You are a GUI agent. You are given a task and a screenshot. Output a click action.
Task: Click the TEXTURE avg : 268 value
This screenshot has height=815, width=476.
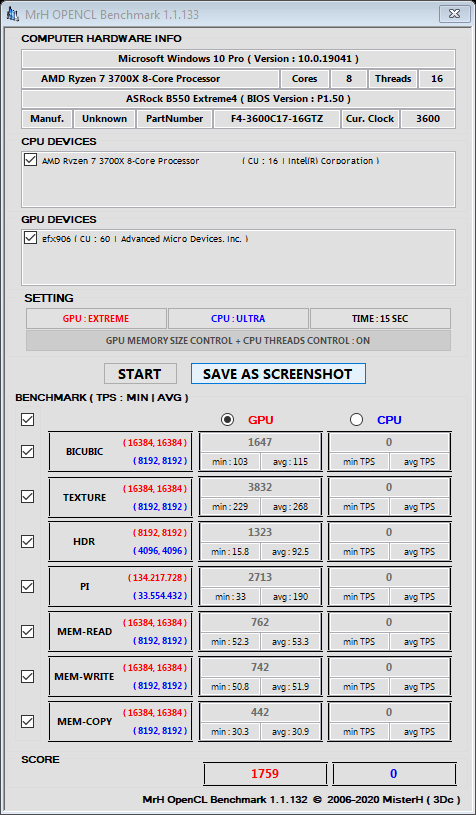point(290,506)
